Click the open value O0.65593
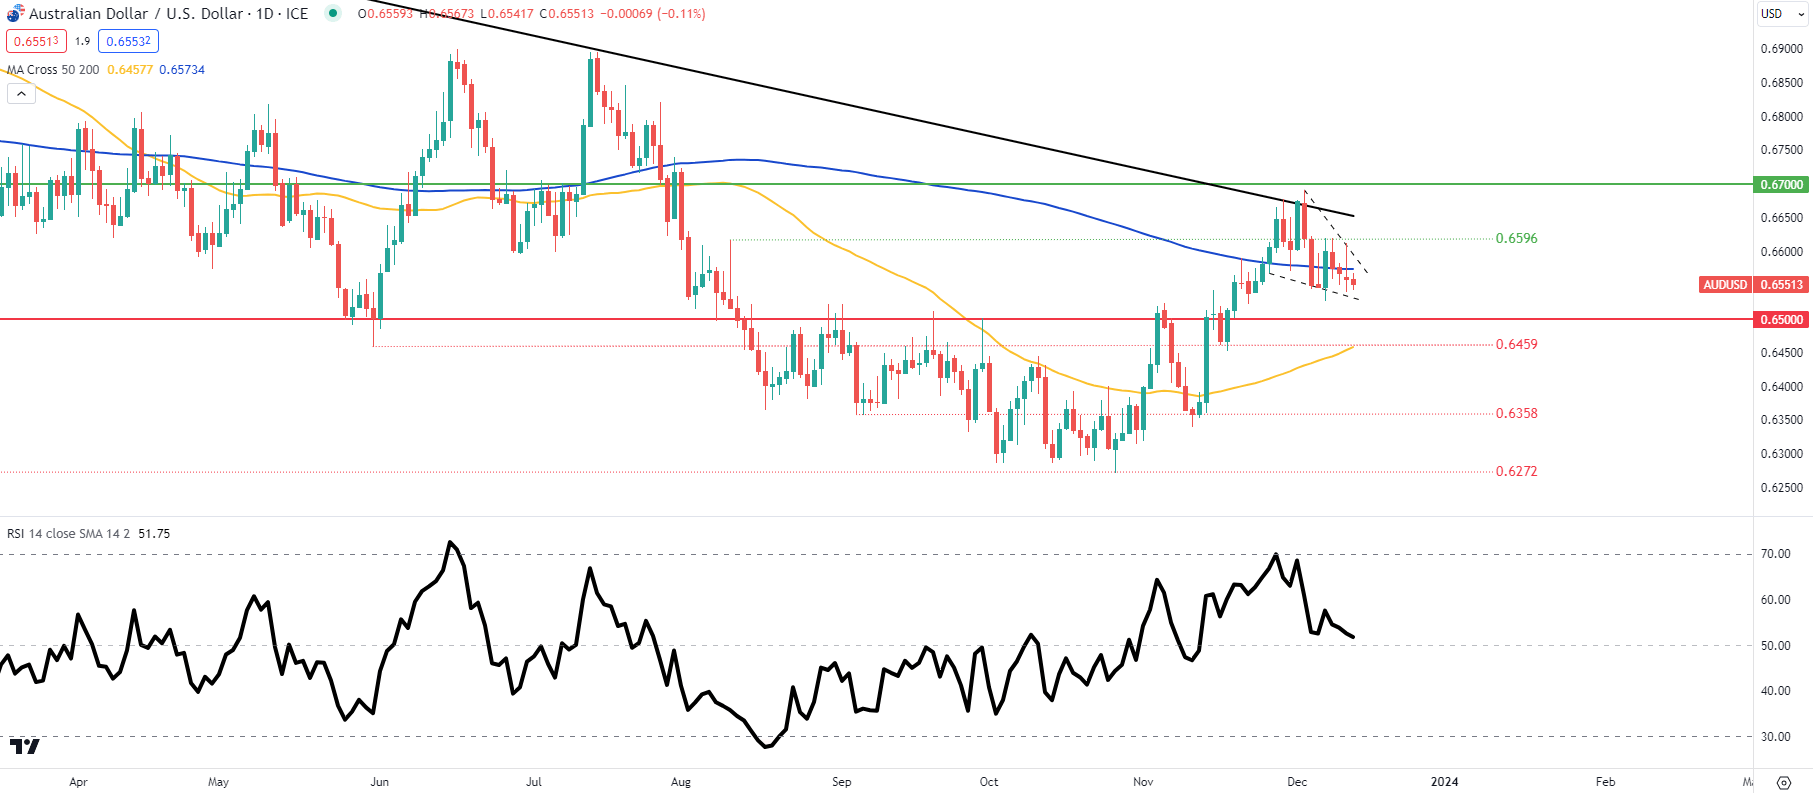This screenshot has width=1813, height=793. click(x=385, y=14)
